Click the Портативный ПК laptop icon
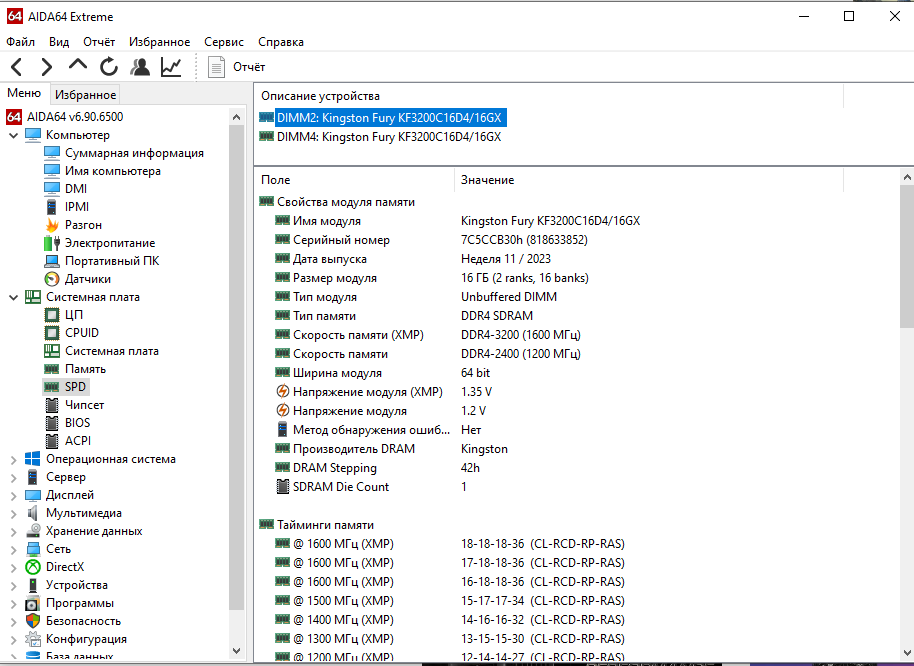914x666 pixels. pos(52,261)
